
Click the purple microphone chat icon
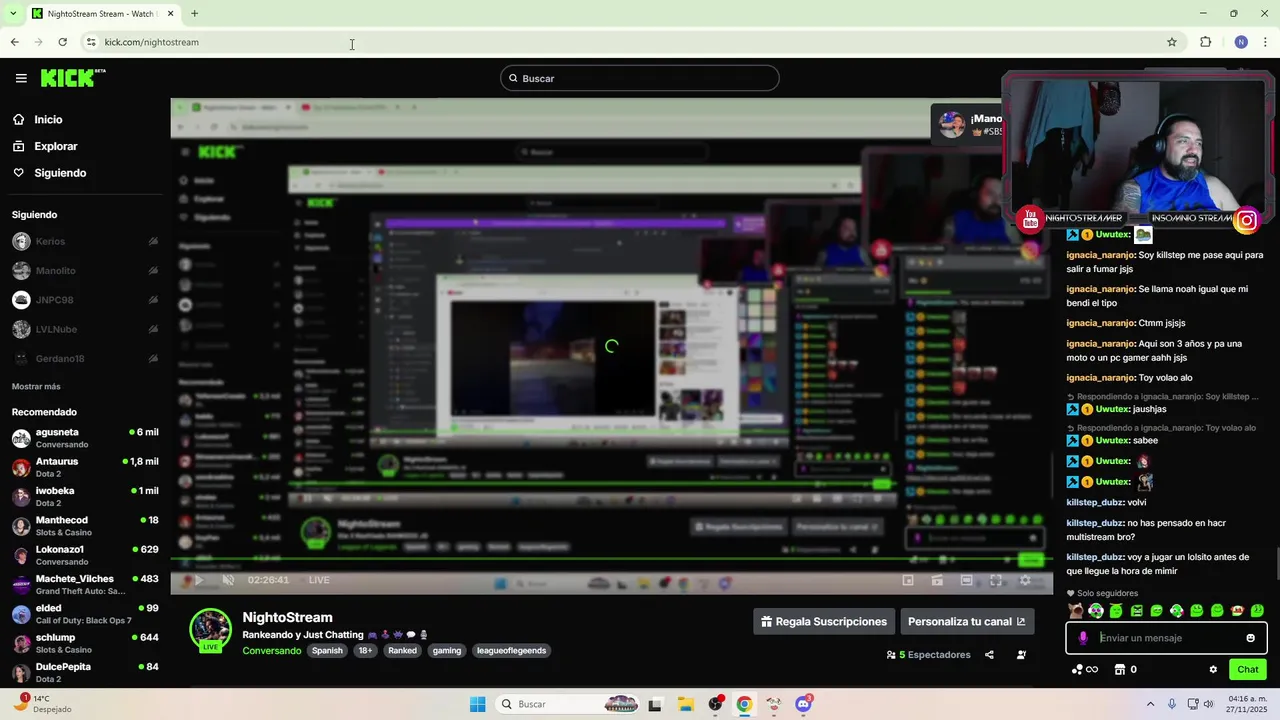click(x=1083, y=638)
